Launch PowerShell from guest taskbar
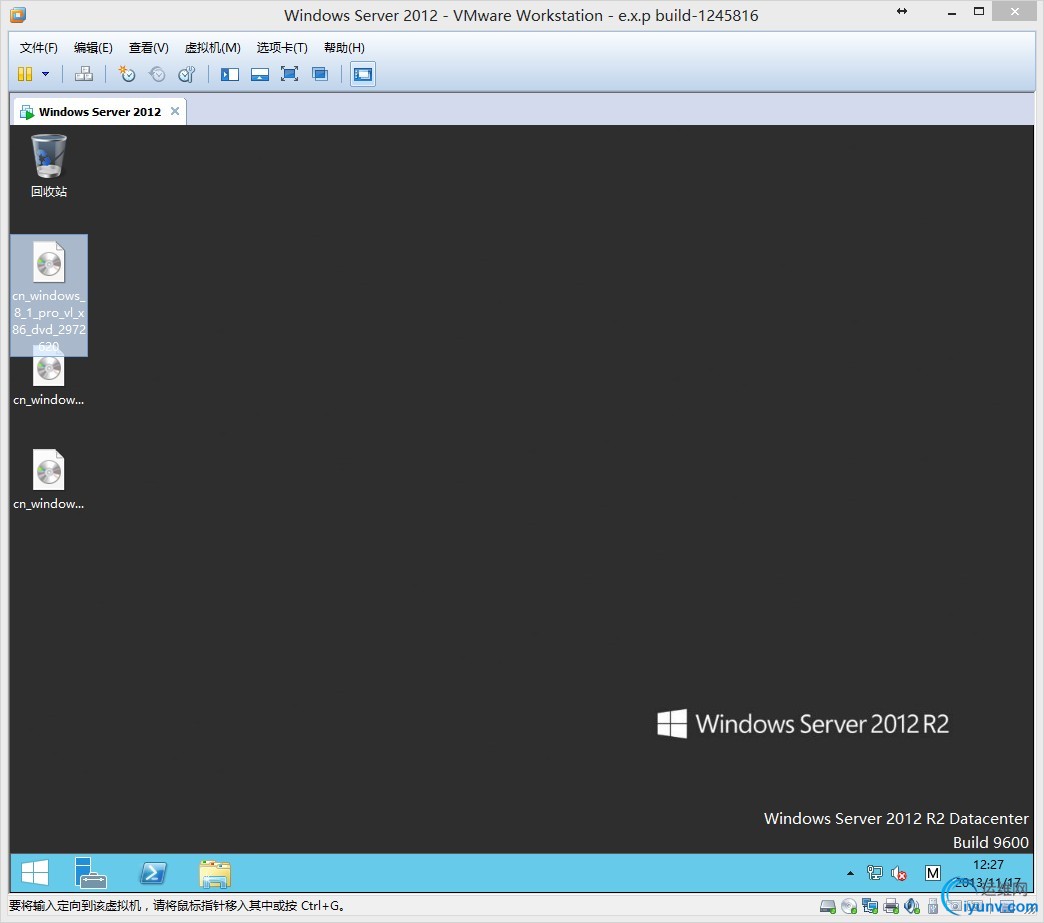Viewport: 1044px width, 923px height. coord(152,873)
